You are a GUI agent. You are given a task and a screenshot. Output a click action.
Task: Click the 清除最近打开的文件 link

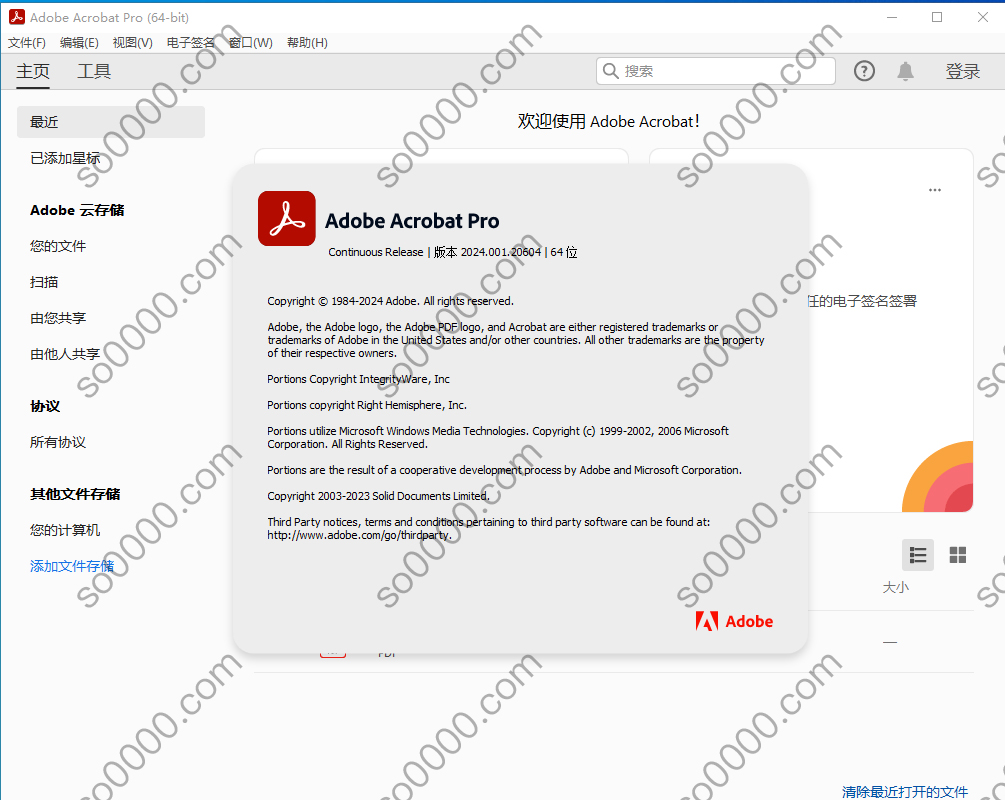pyautogui.click(x=905, y=792)
